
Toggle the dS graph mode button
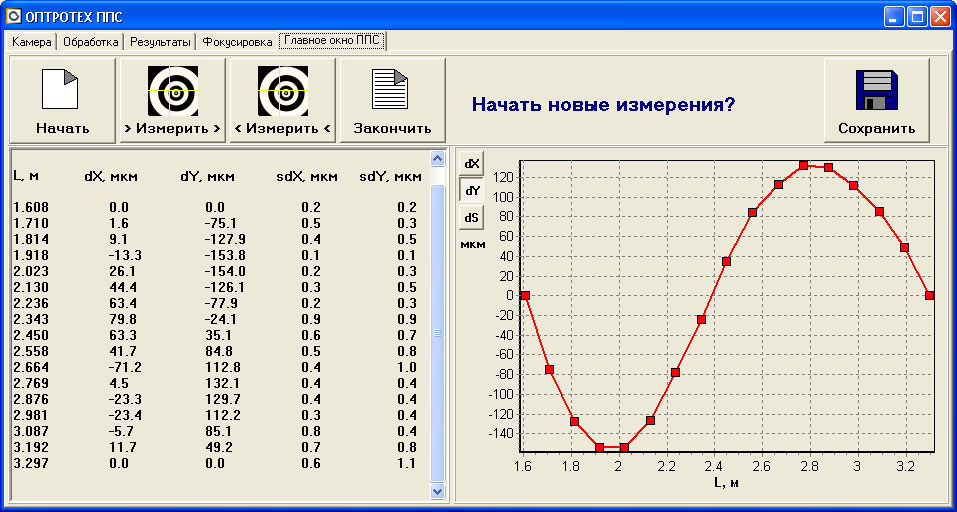(x=472, y=217)
